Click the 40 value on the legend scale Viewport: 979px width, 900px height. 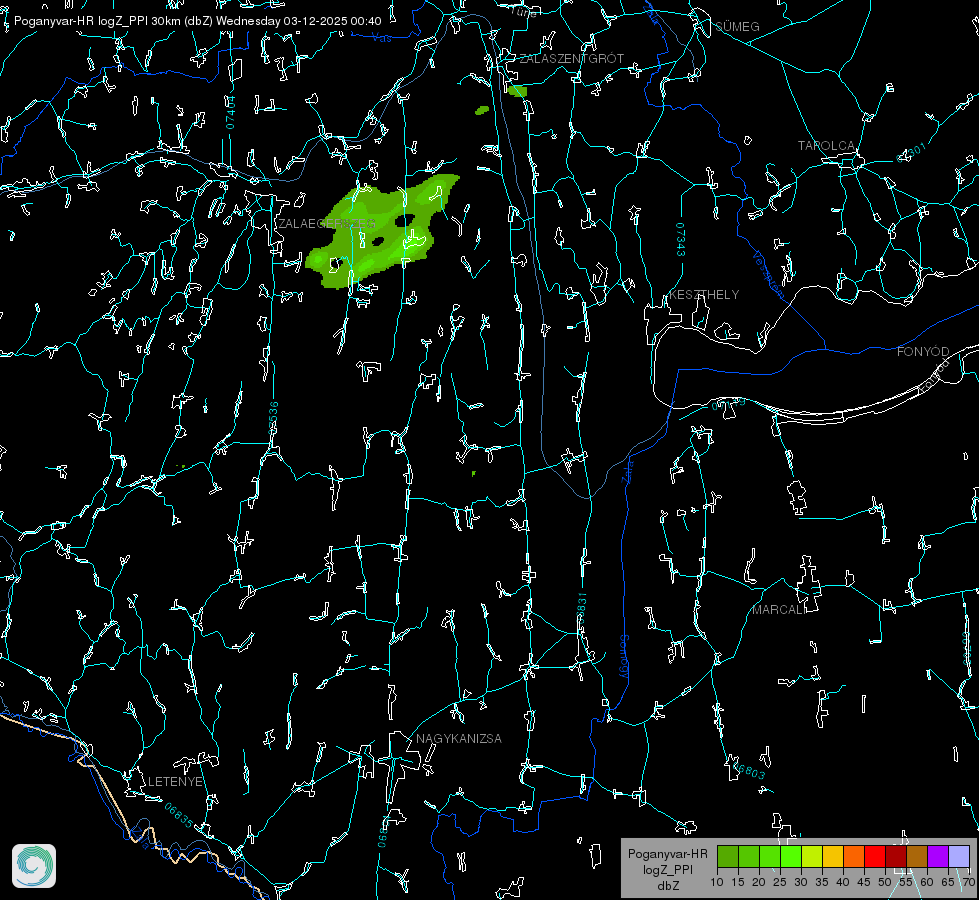843,882
